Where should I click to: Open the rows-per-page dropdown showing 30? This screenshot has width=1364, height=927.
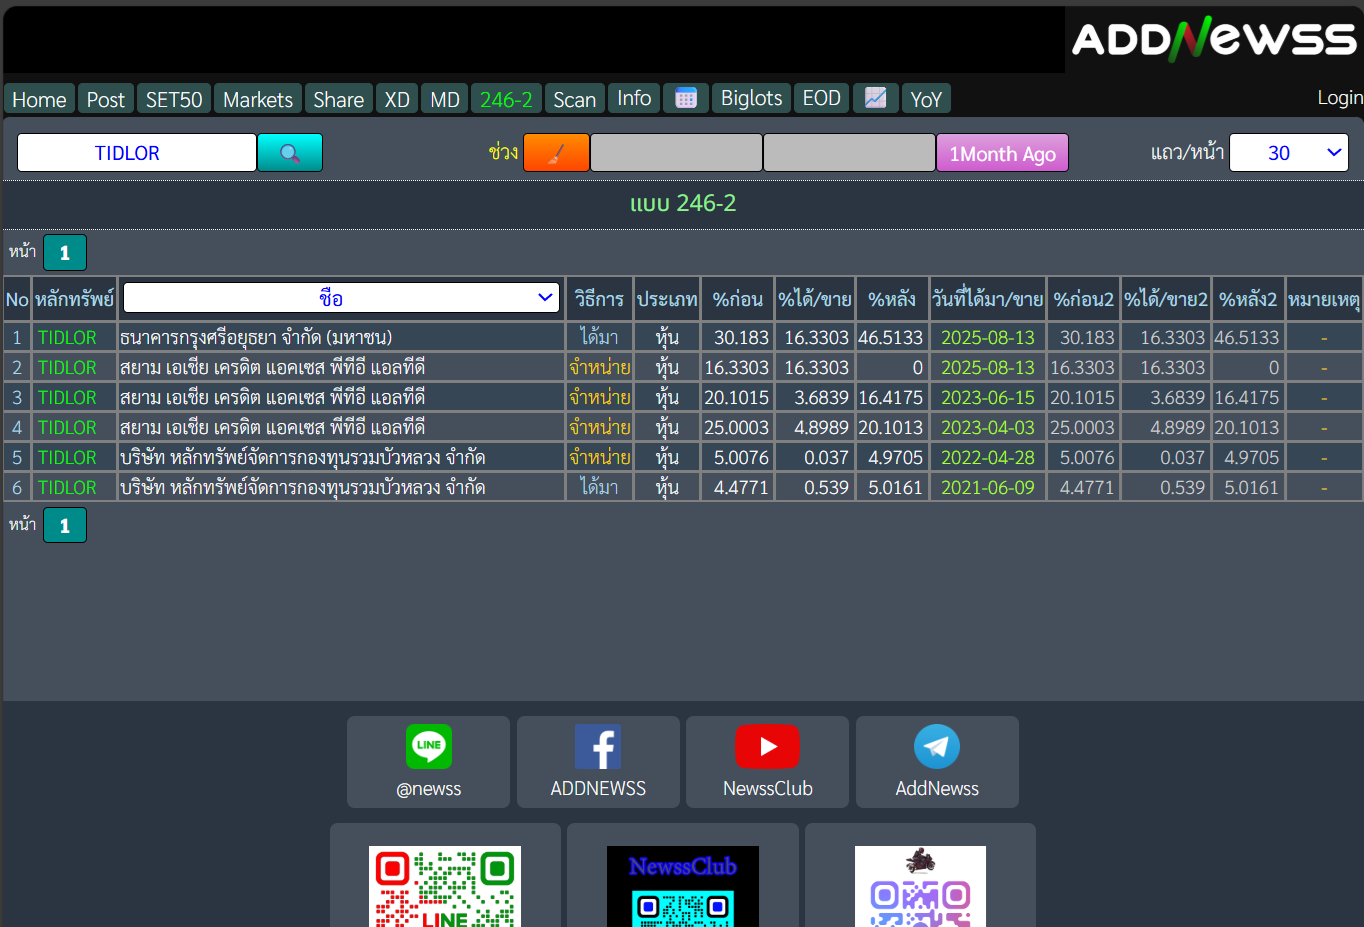[1289, 153]
